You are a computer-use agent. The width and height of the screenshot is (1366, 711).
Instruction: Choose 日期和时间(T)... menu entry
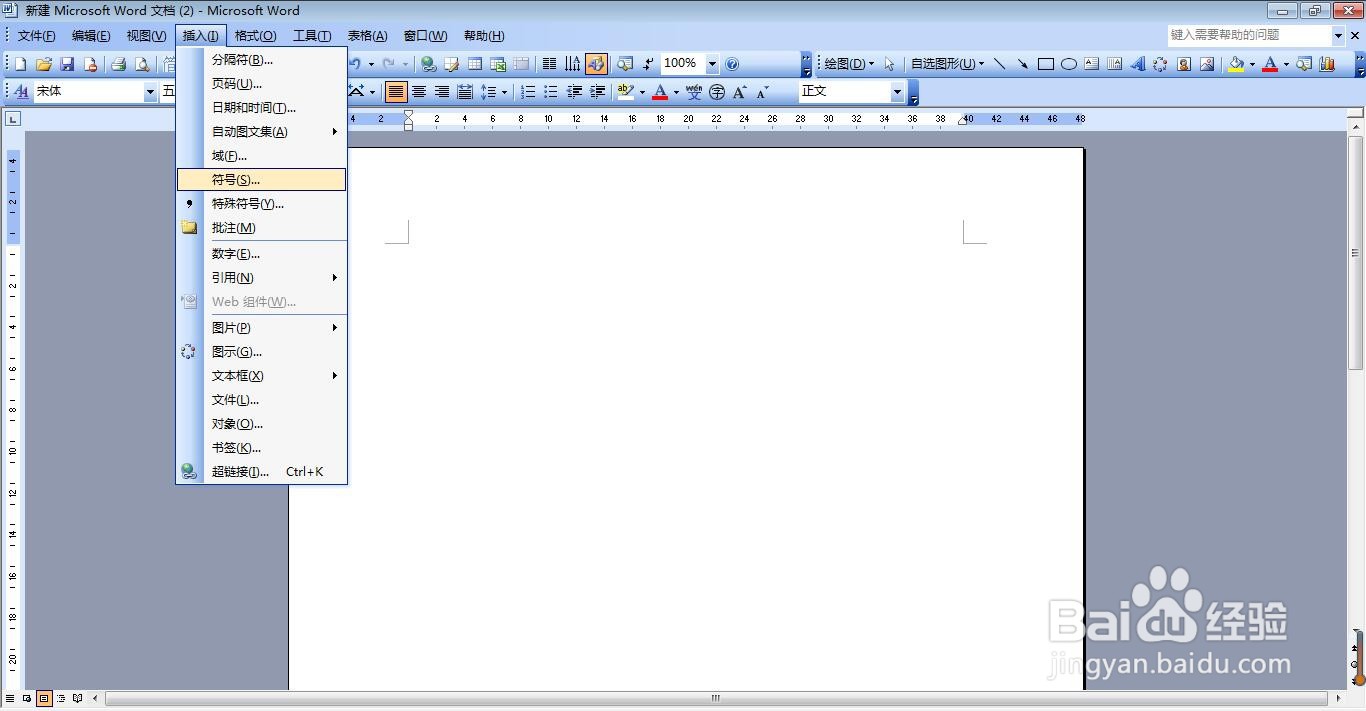tap(262, 108)
